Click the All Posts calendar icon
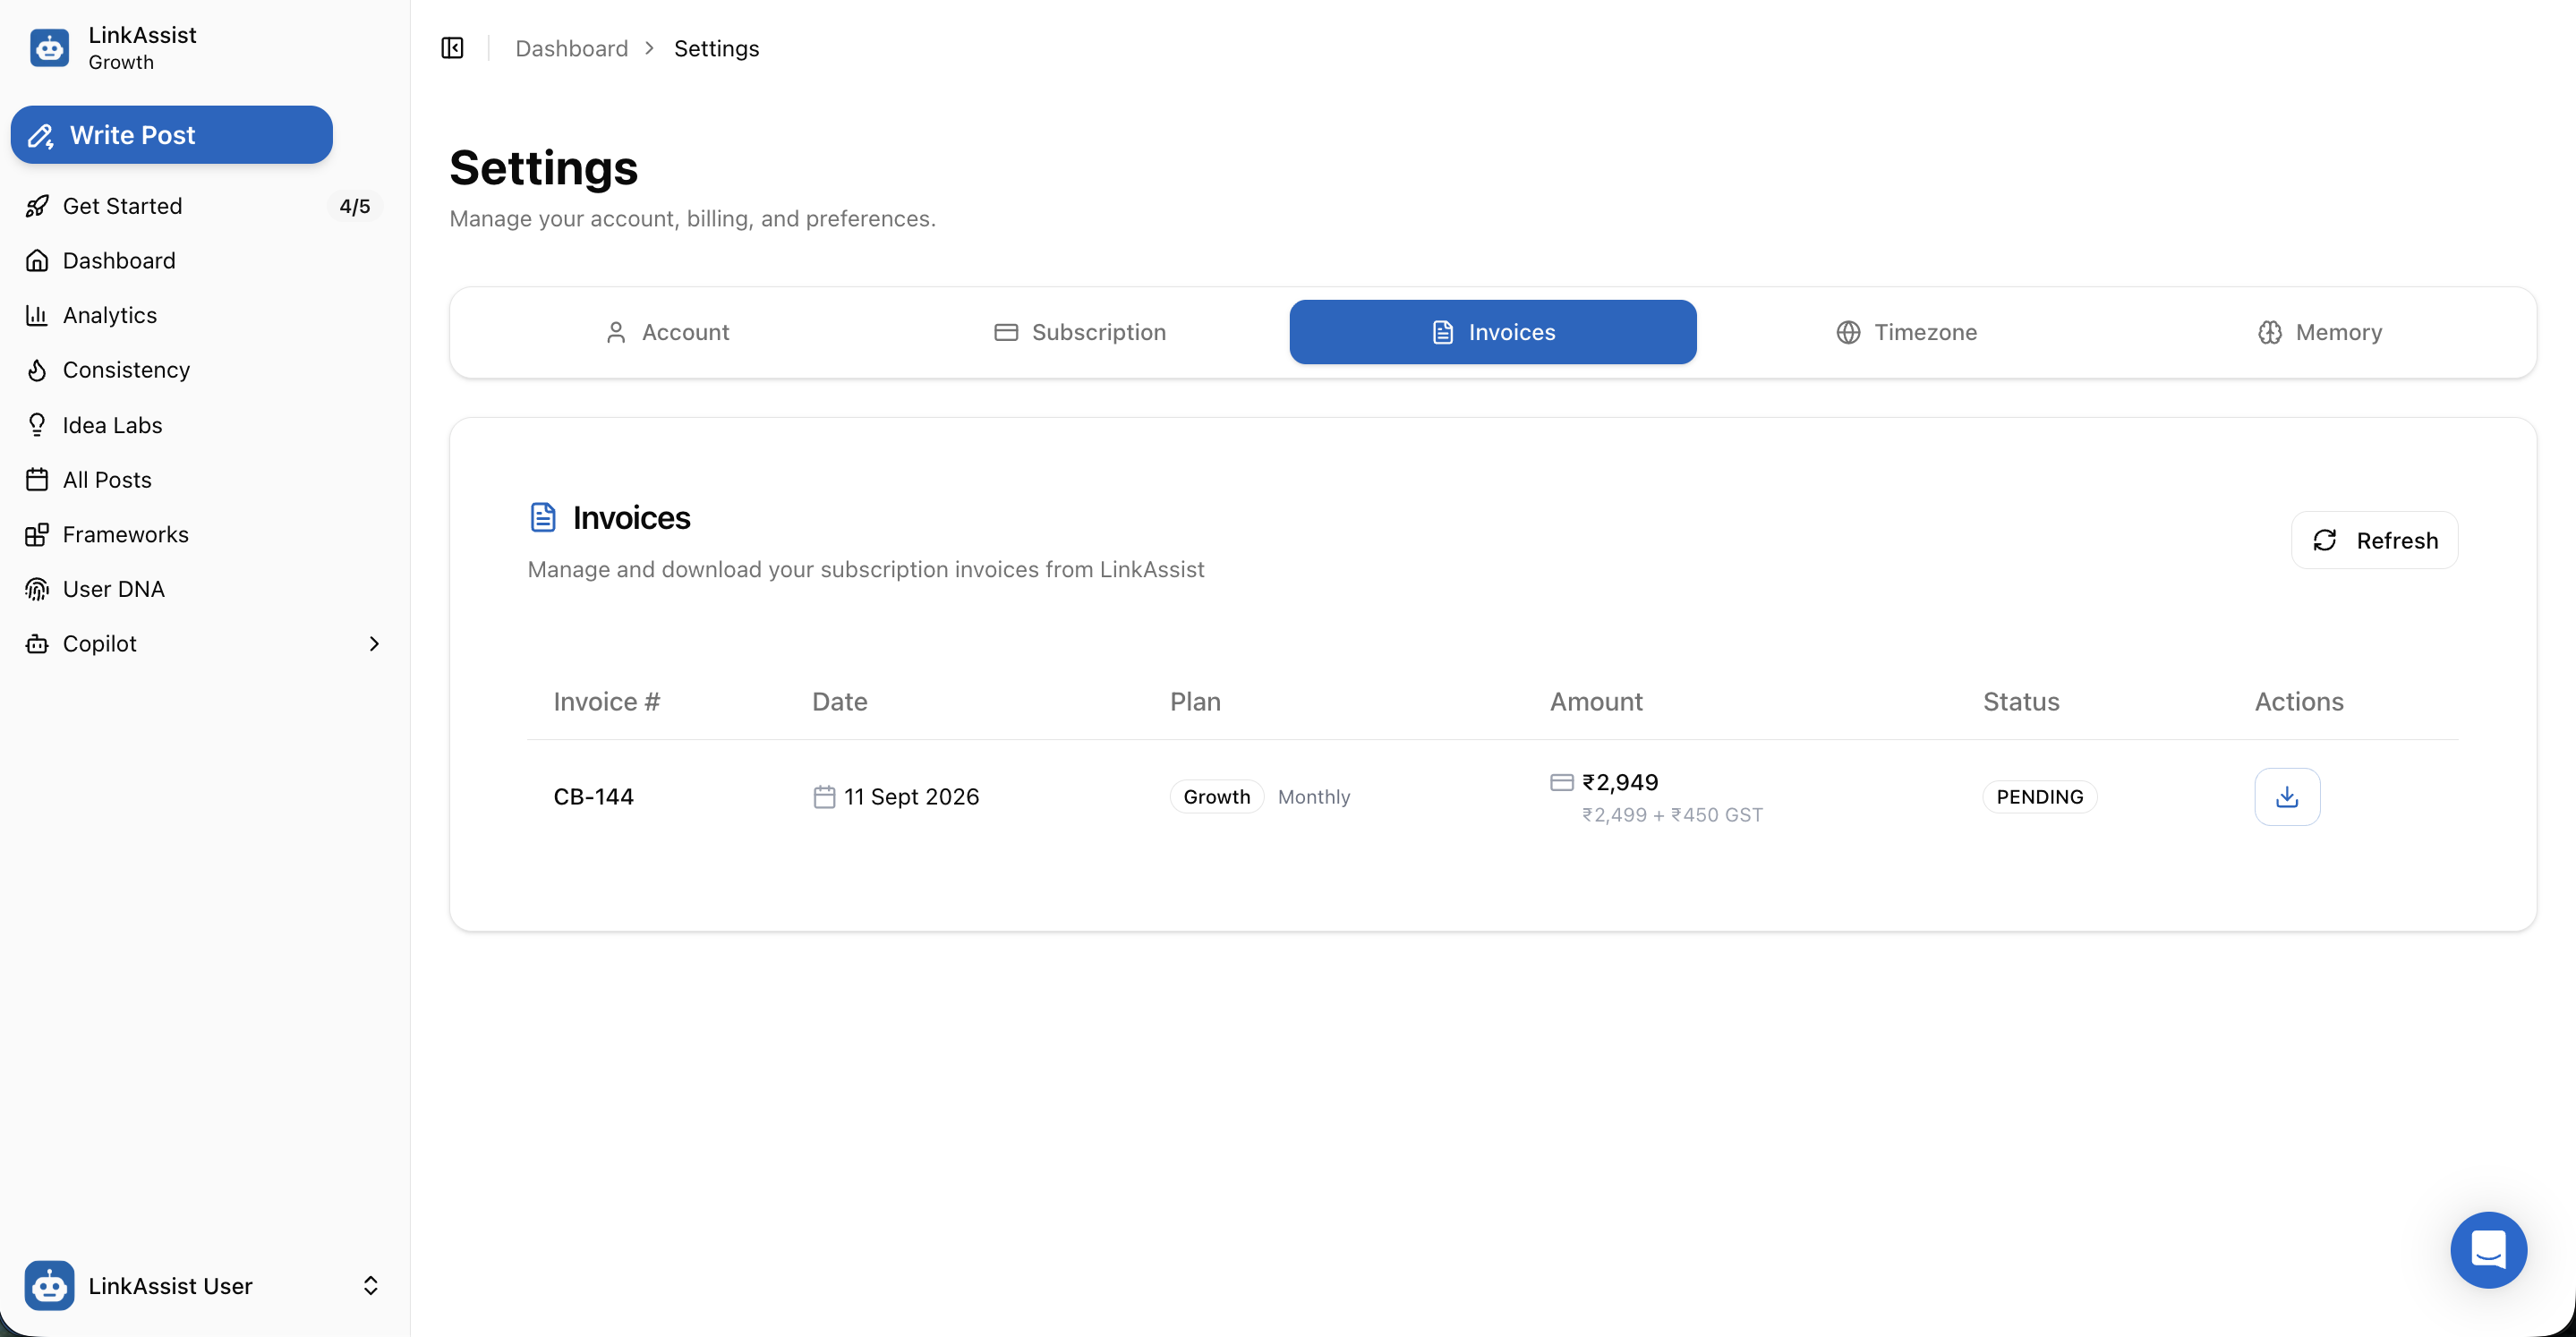Screen dimensions: 2576x1337 pyautogui.click(x=37, y=480)
